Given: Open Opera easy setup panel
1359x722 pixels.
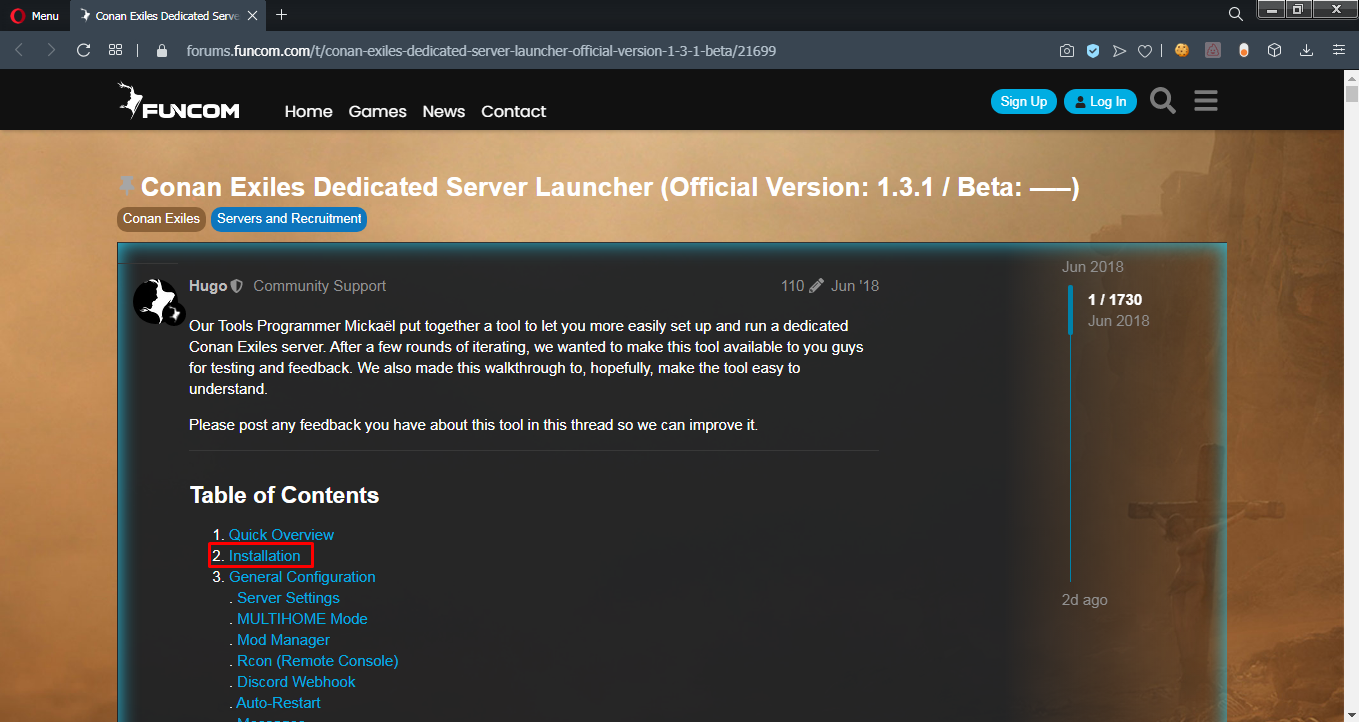Looking at the screenshot, I should pos(1339,50).
